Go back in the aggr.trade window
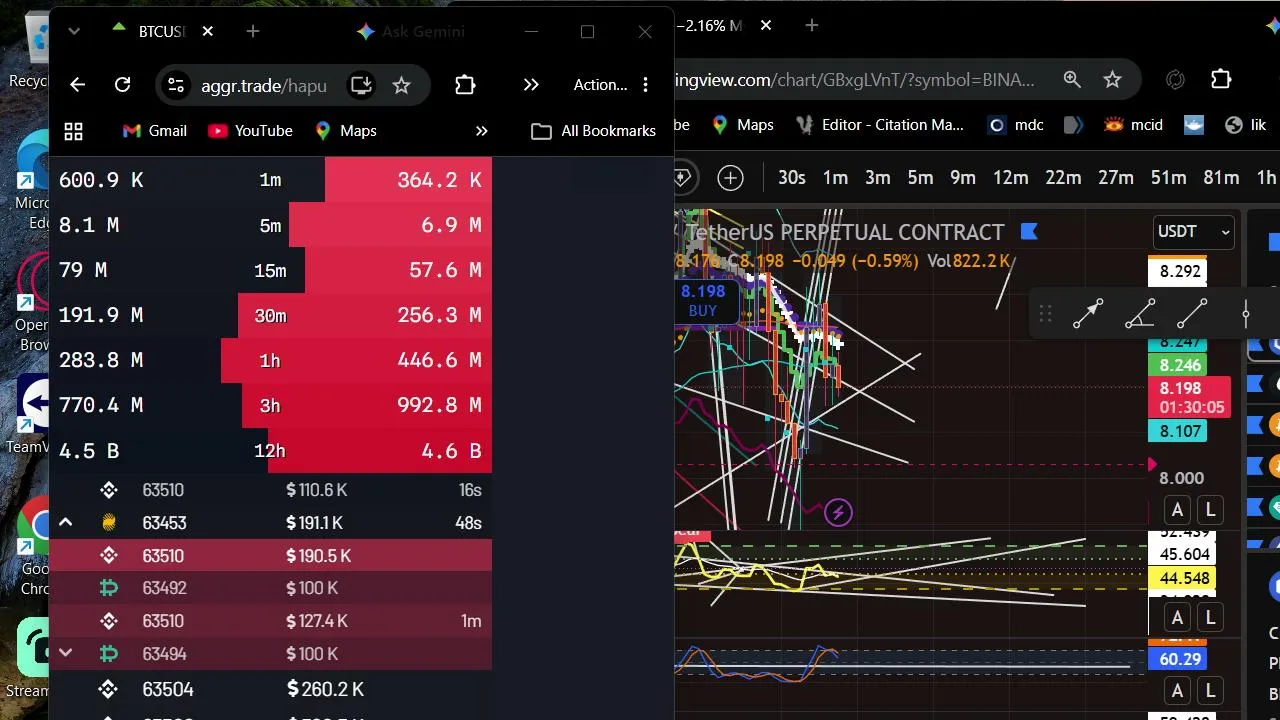Viewport: 1280px width, 720px height. [x=77, y=85]
